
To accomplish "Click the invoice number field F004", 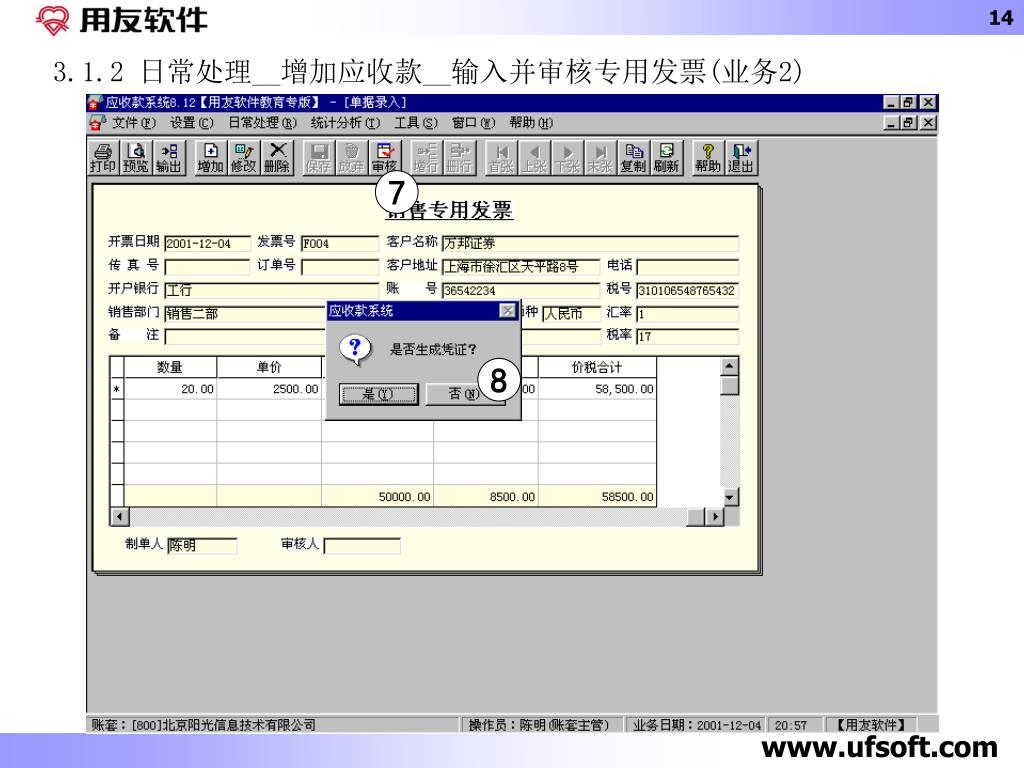I will point(340,244).
